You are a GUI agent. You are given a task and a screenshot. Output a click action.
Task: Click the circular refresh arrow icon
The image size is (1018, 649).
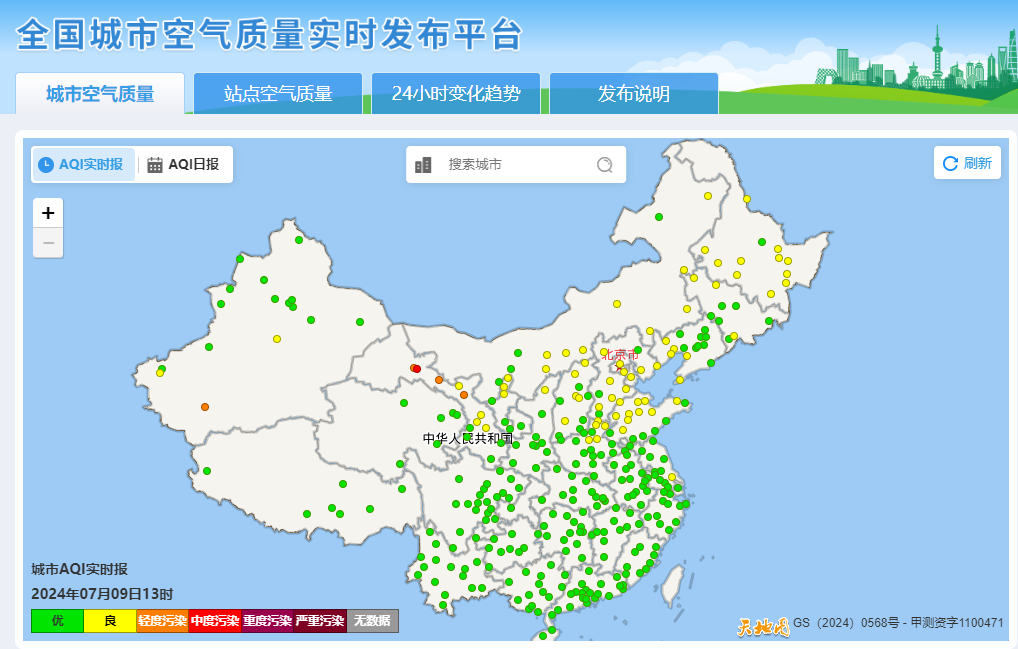coord(950,164)
